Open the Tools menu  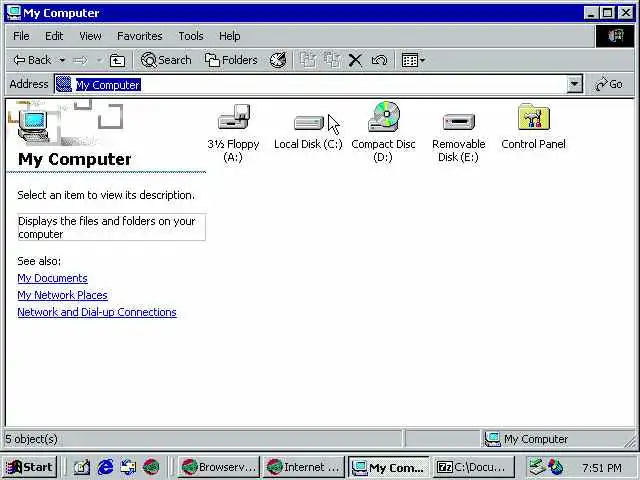tap(191, 36)
